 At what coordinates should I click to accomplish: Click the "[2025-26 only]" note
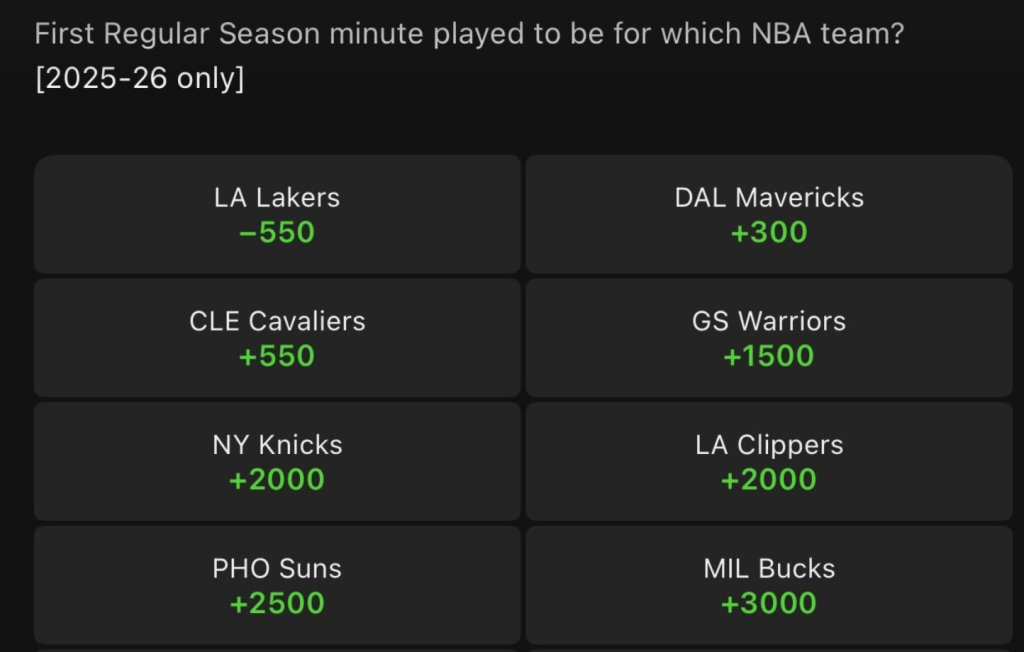pyautogui.click(x=139, y=80)
